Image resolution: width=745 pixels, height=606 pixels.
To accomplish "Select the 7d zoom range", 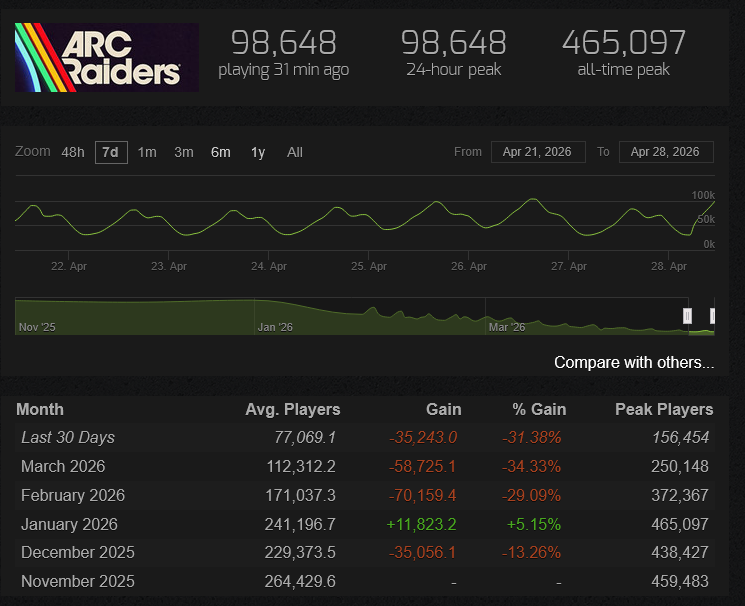I will (x=111, y=153).
